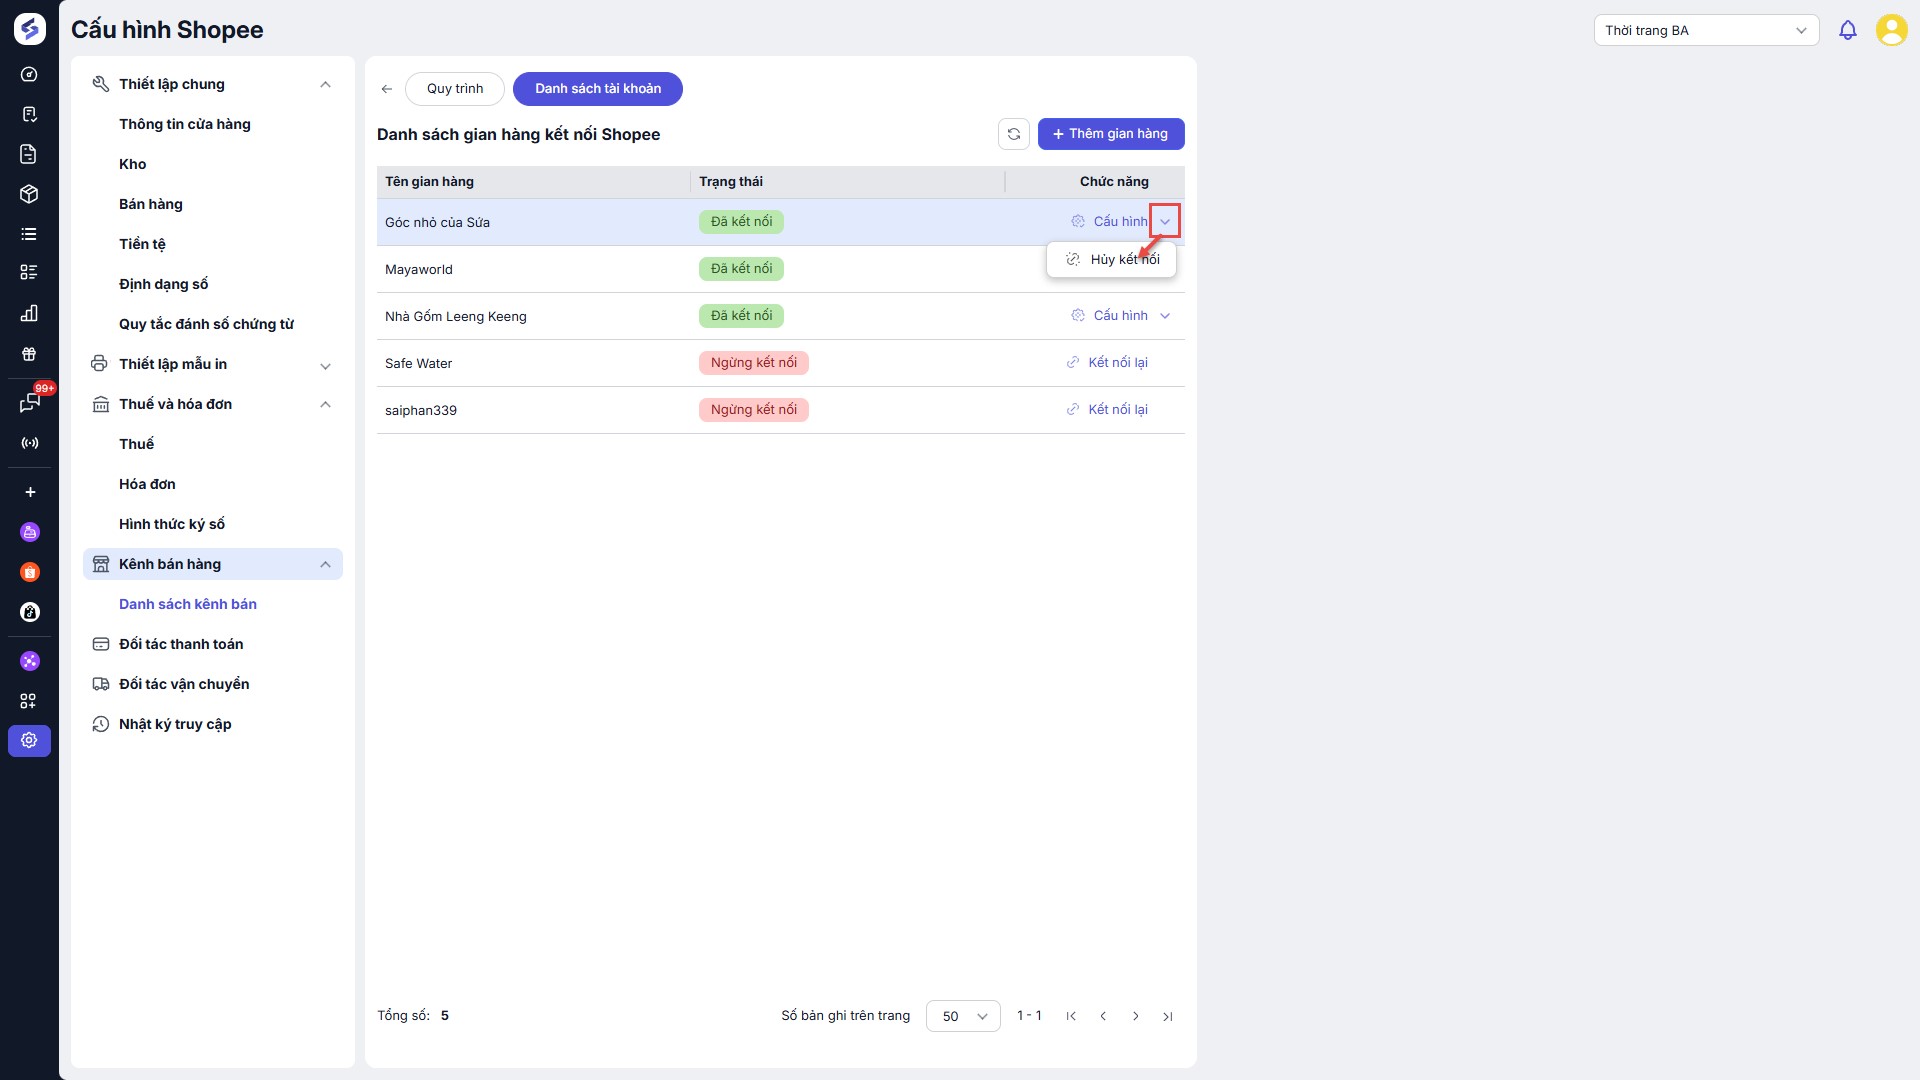Viewport: 1920px width, 1080px height.
Task: Click the notification bell icon
Action: (x=1847, y=30)
